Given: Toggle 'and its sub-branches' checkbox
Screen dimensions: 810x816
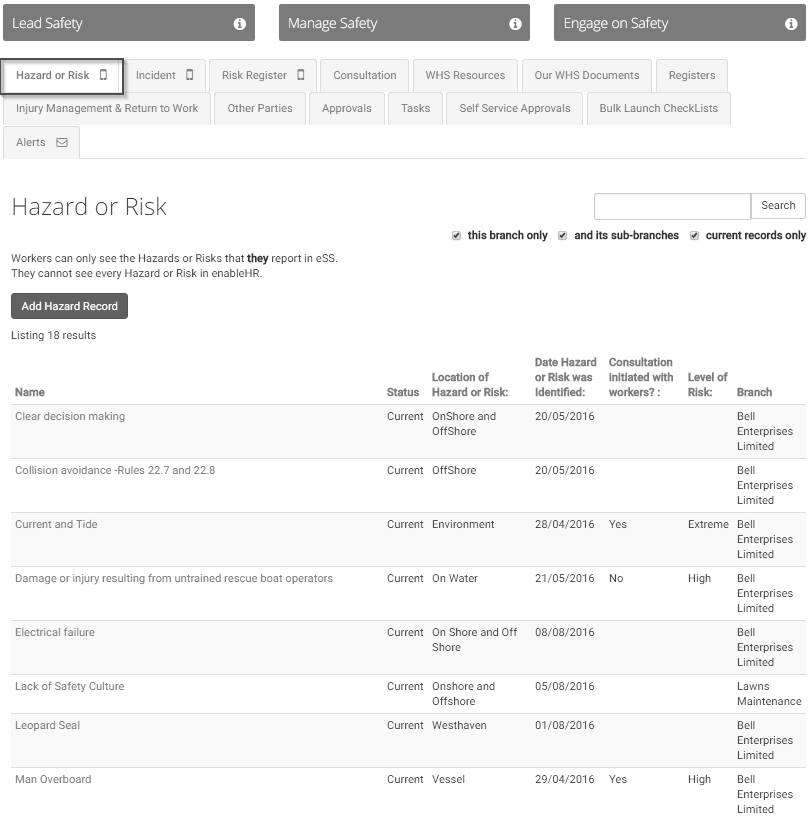Looking at the screenshot, I should (x=562, y=236).
